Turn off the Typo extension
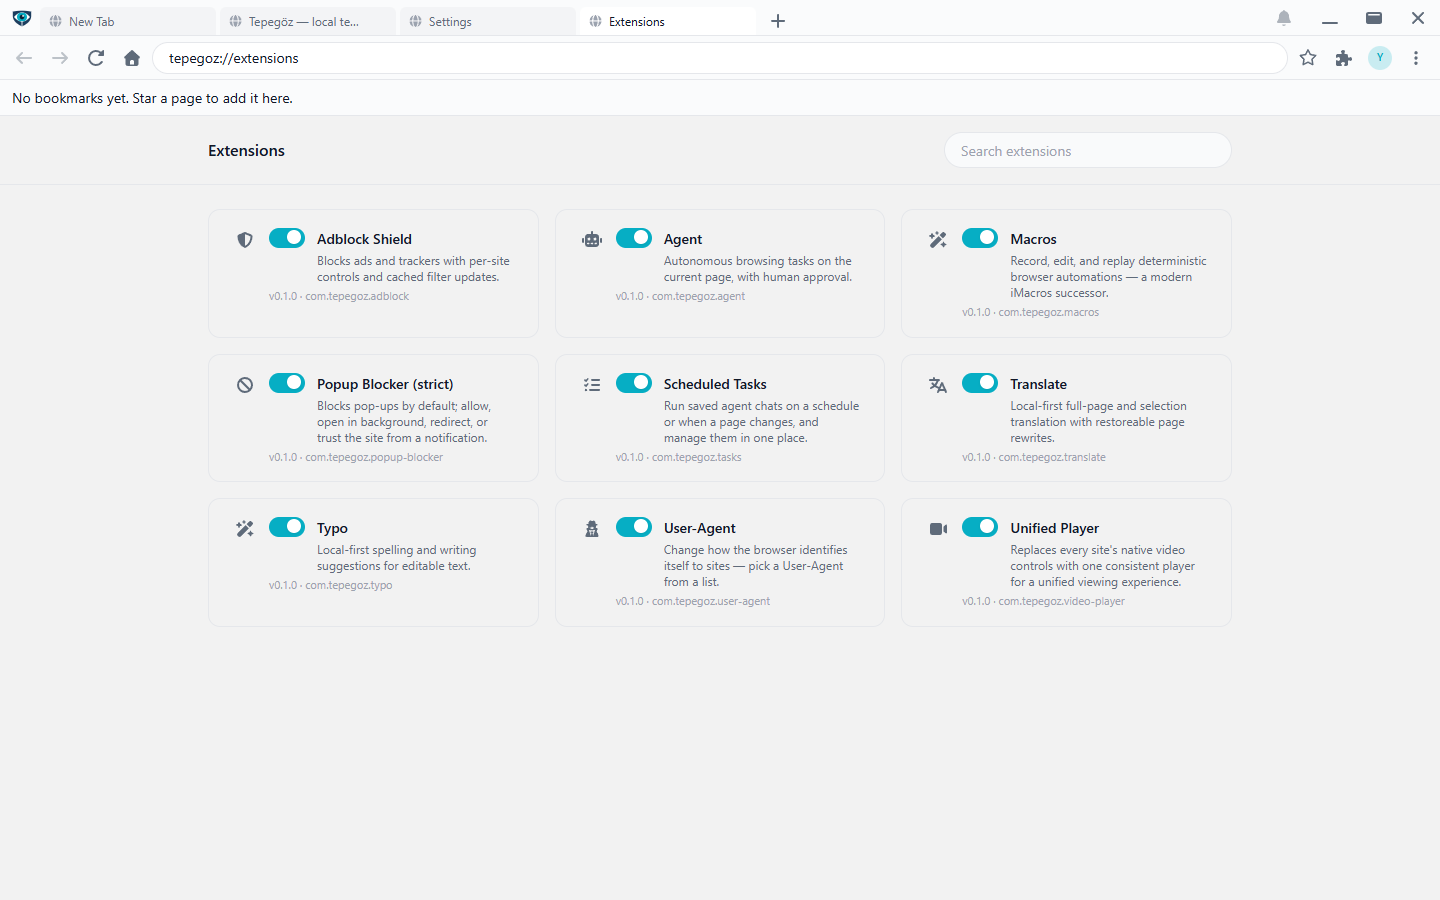Screen dimensions: 1440x900 pyautogui.click(x=287, y=527)
